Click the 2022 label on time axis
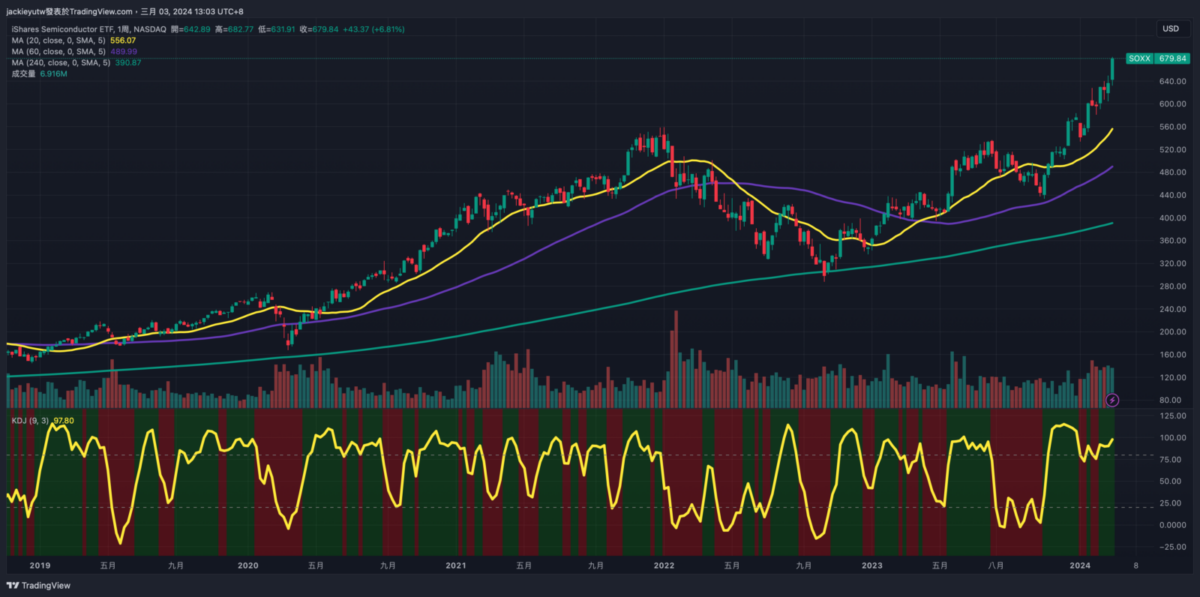 tap(664, 565)
